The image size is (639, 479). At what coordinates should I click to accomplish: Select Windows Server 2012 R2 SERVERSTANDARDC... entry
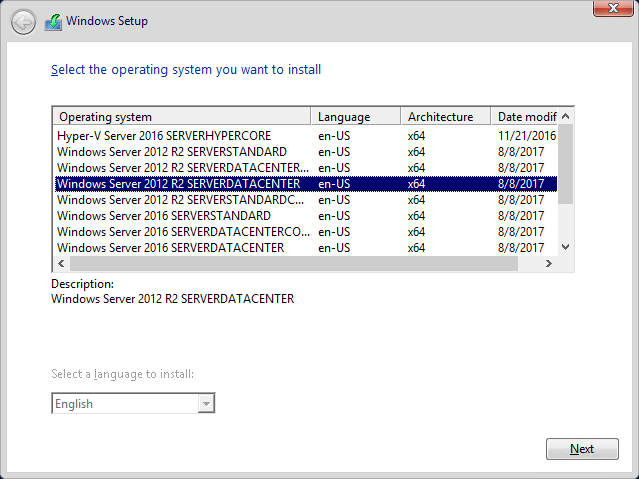pyautogui.click(x=306, y=200)
